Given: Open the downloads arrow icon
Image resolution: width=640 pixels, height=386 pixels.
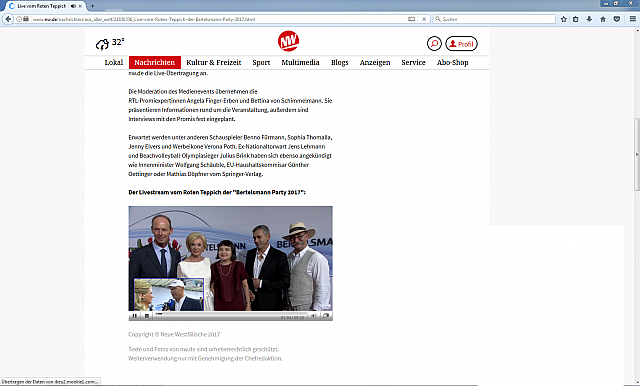Looking at the screenshot, I should pos(589,19).
